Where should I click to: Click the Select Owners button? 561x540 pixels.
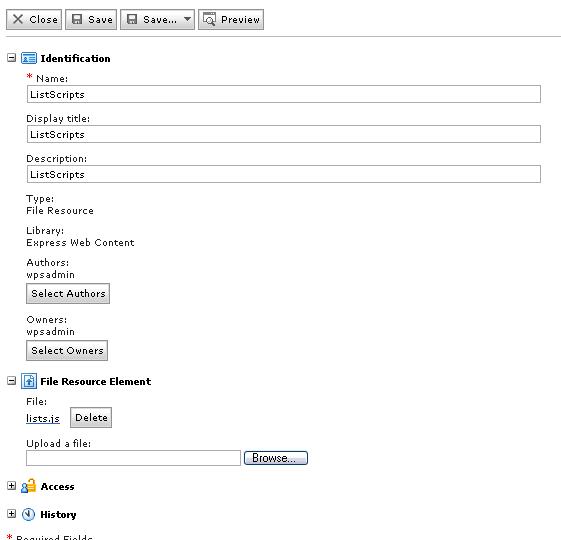[67, 350]
